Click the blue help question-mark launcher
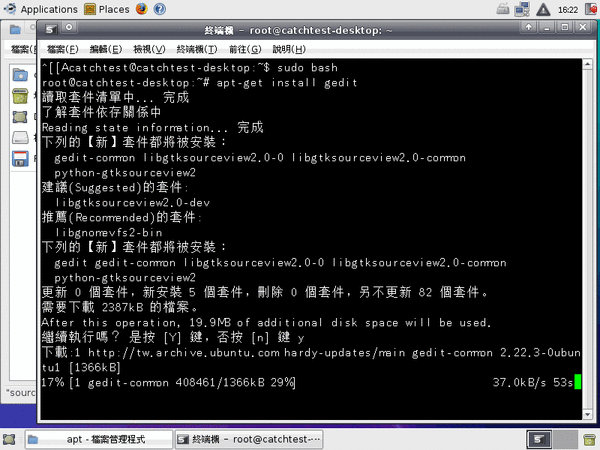This screenshot has width=600, height=450. [160, 9]
